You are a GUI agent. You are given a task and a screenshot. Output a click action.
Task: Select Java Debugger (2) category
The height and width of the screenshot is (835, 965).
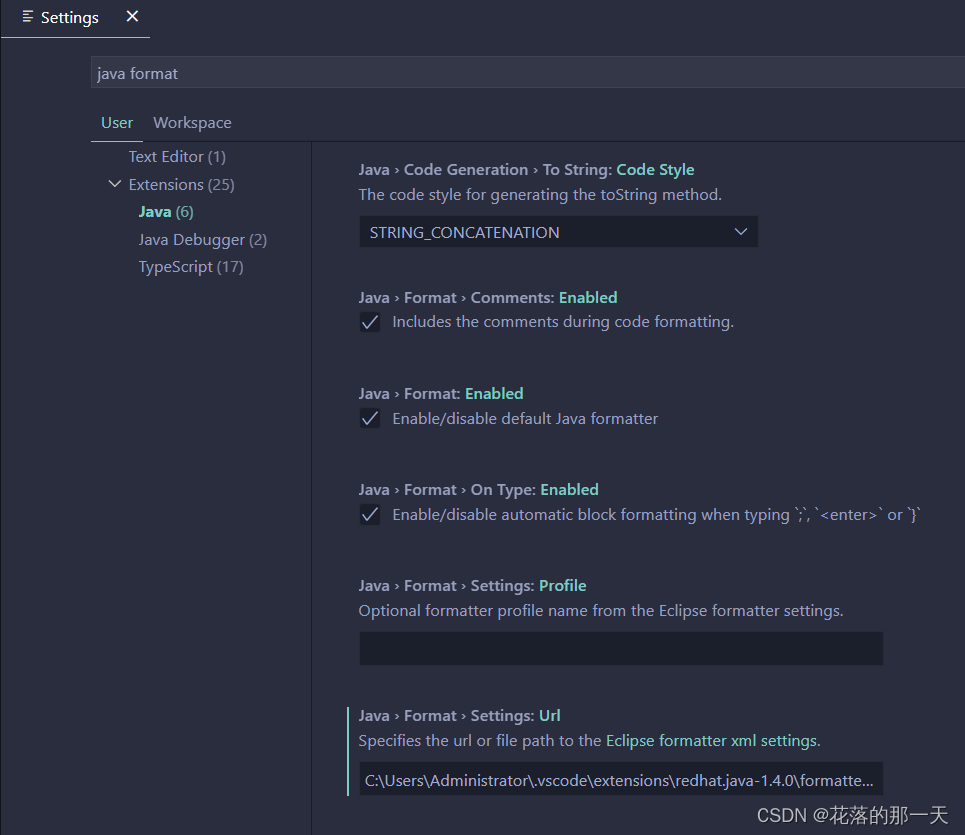click(x=202, y=239)
